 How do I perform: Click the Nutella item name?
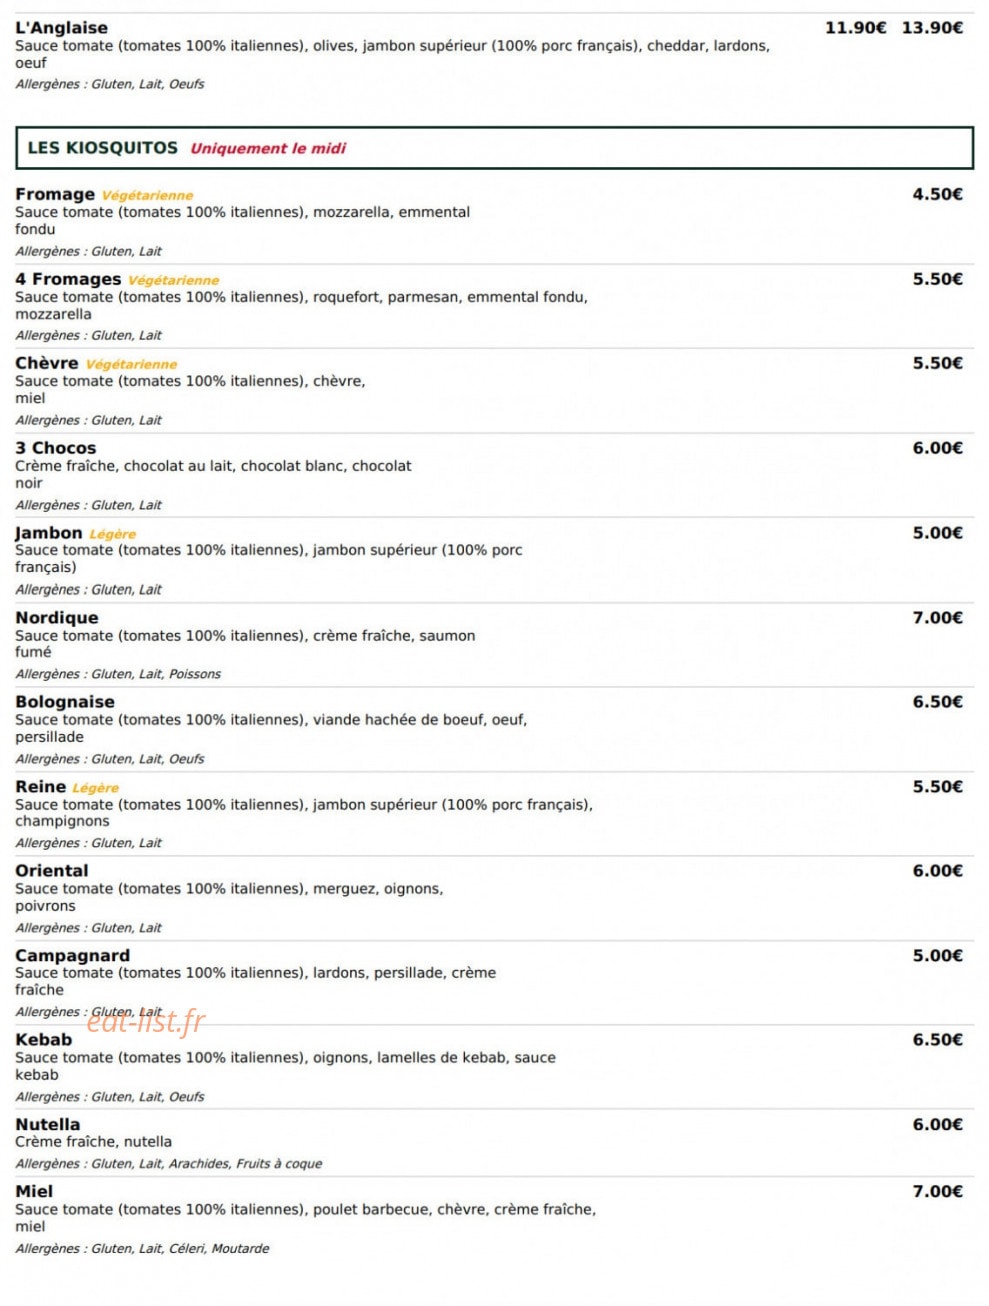pyautogui.click(x=48, y=1125)
